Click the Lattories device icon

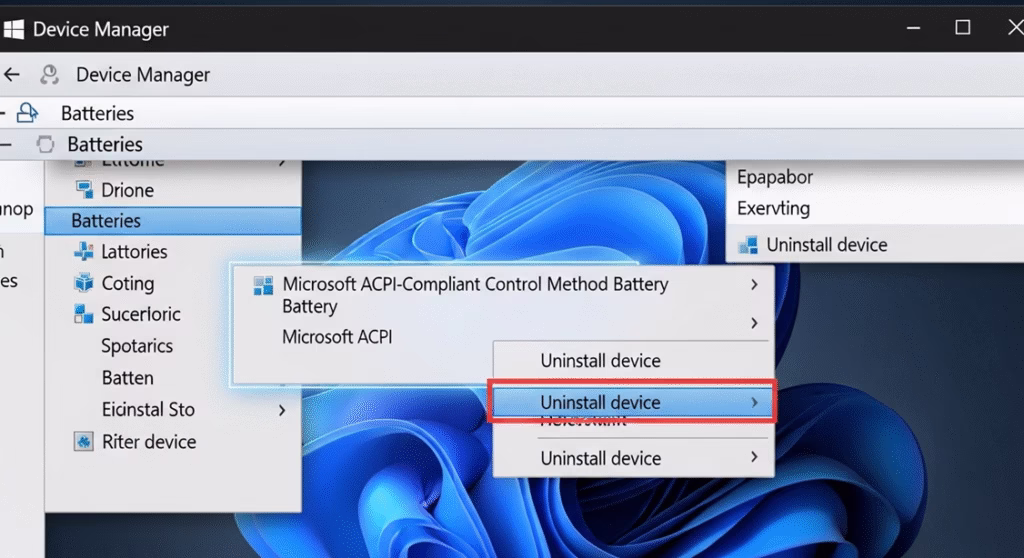click(x=84, y=252)
